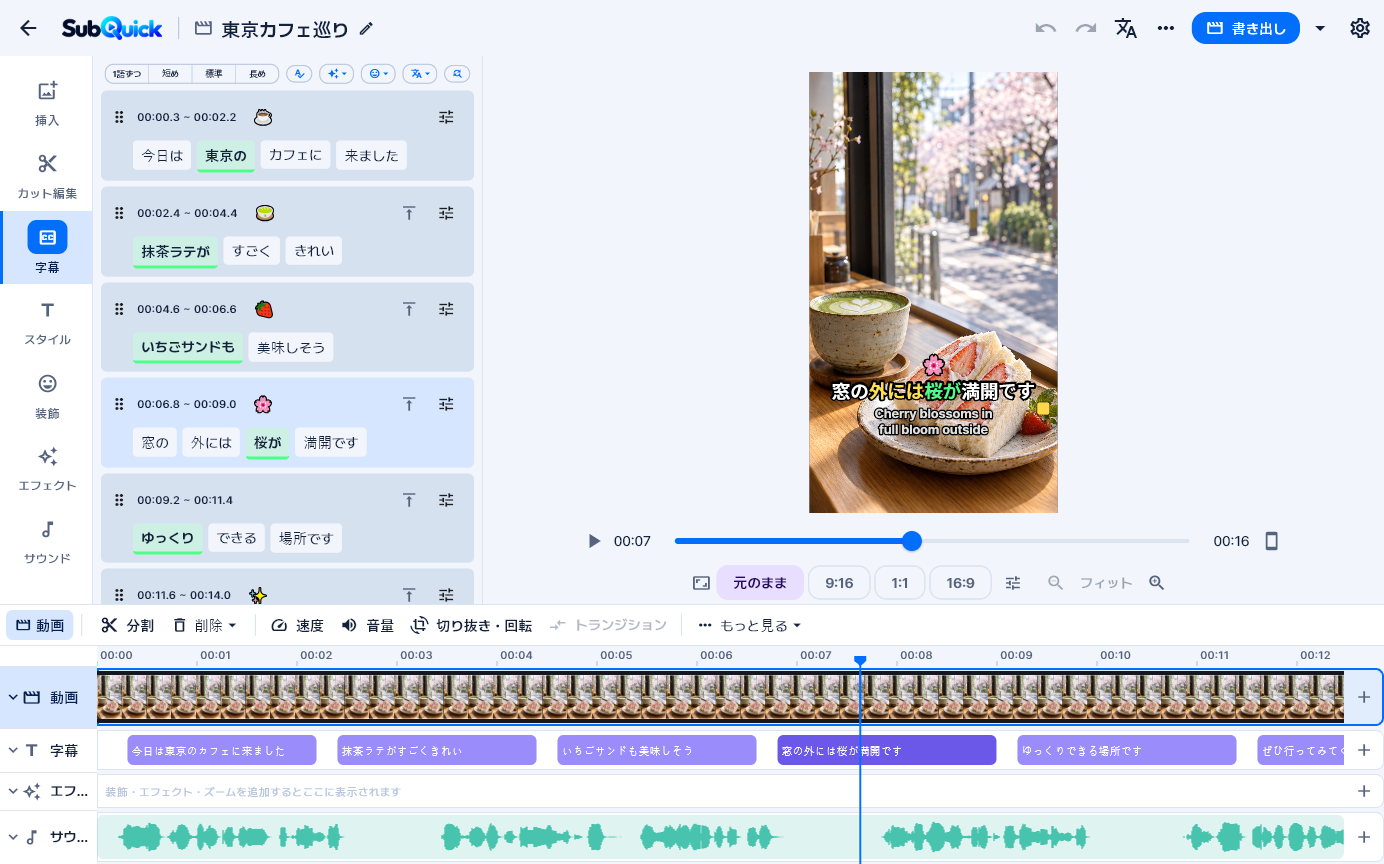Image resolution: width=1384 pixels, height=864 pixels.
Task: Select 1語ずつ caption length option
Action: tap(127, 74)
